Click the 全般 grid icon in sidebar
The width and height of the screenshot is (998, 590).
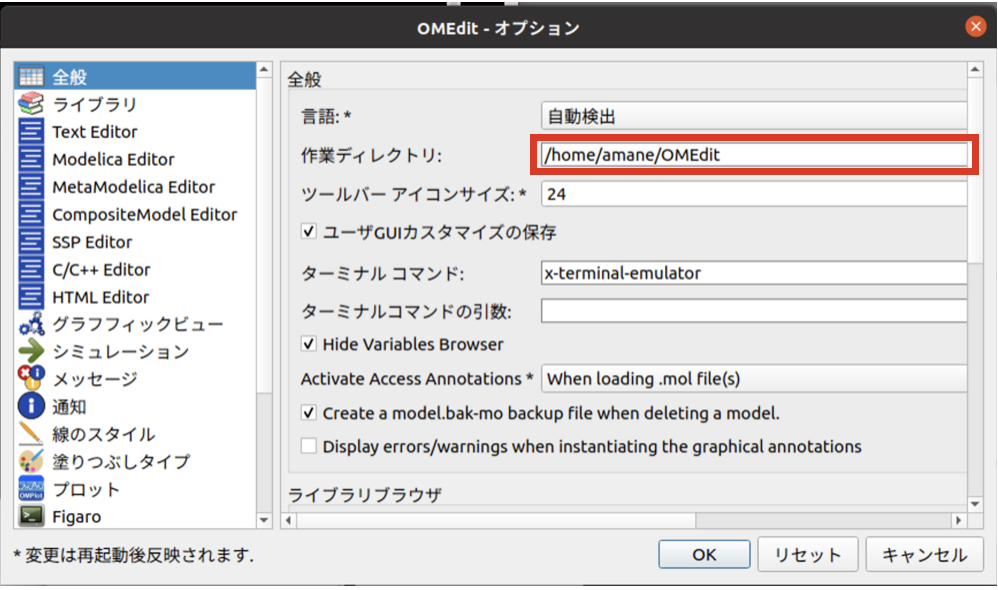(x=31, y=77)
